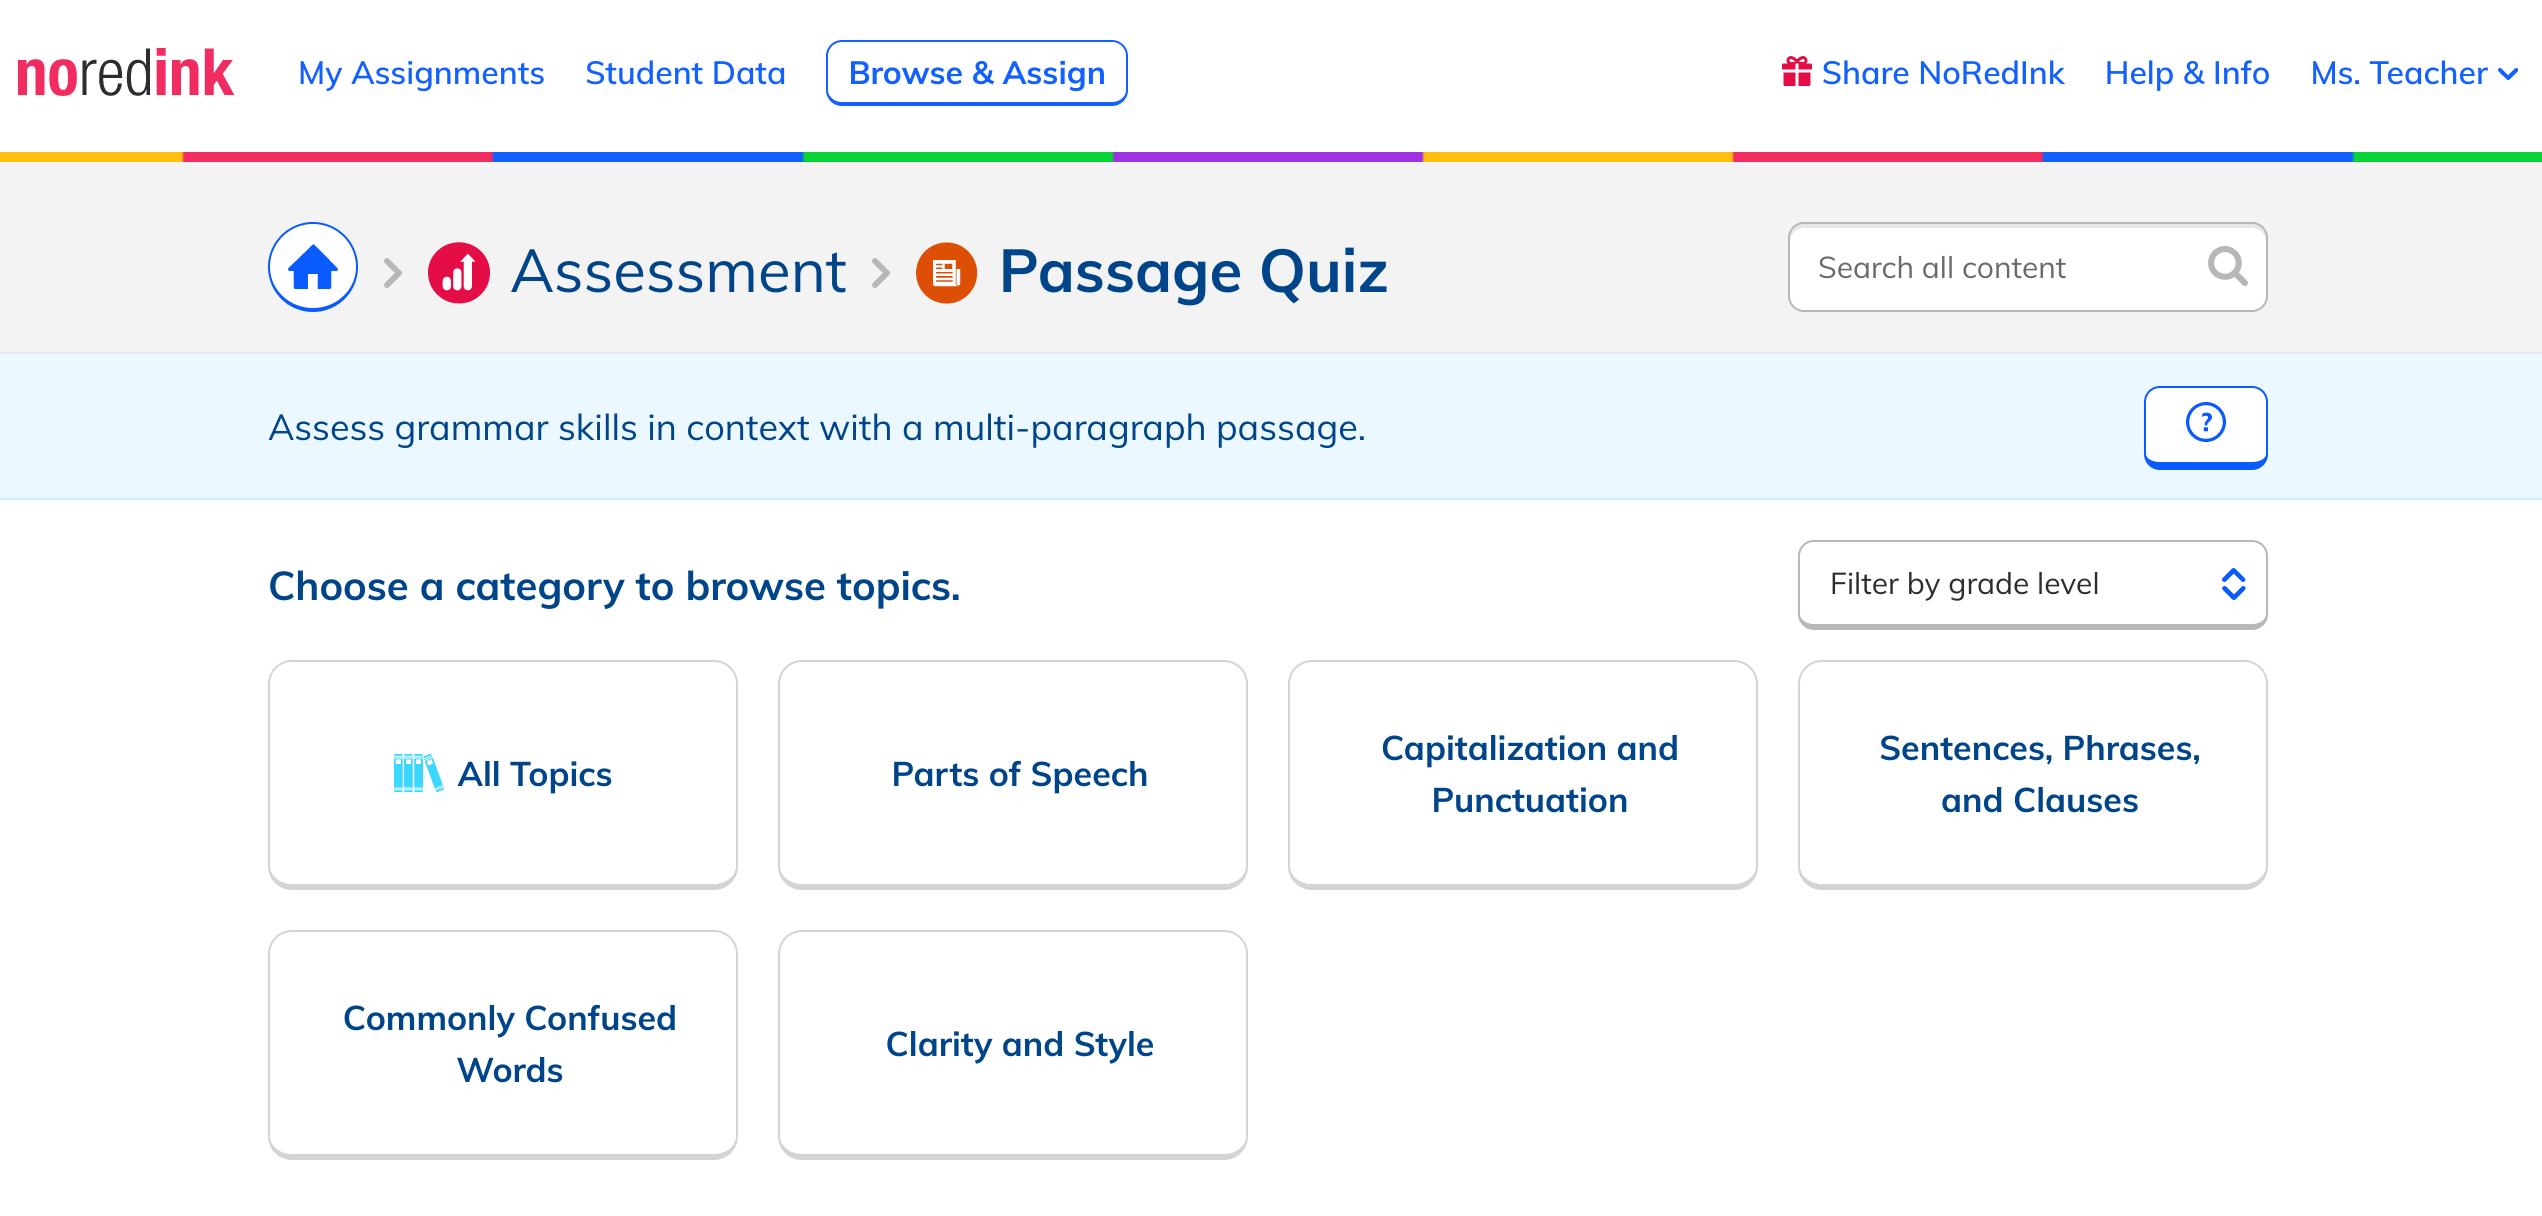The height and width of the screenshot is (1216, 2542).
Task: Focus the Search all content field
Action: pos(2027,267)
